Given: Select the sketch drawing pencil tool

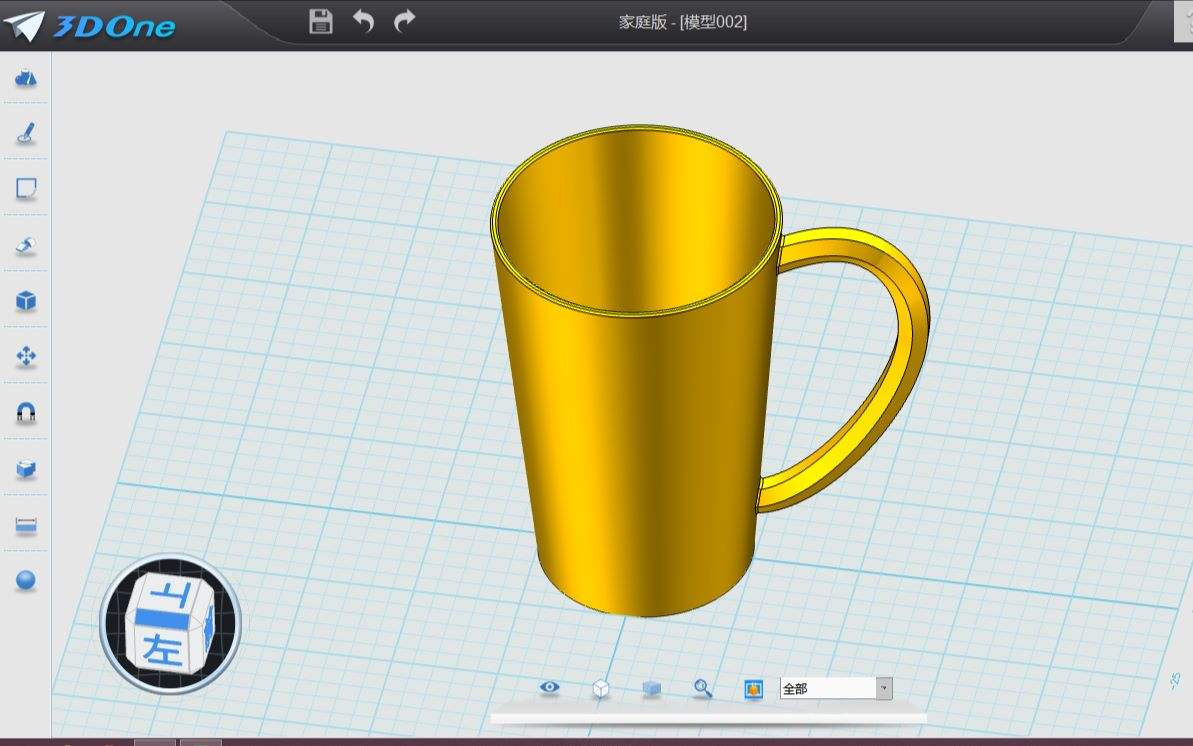Looking at the screenshot, I should pyautogui.click(x=26, y=133).
